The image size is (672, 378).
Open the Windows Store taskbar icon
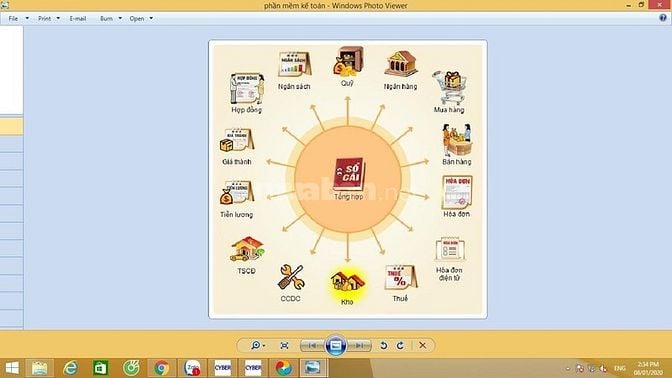coord(100,368)
